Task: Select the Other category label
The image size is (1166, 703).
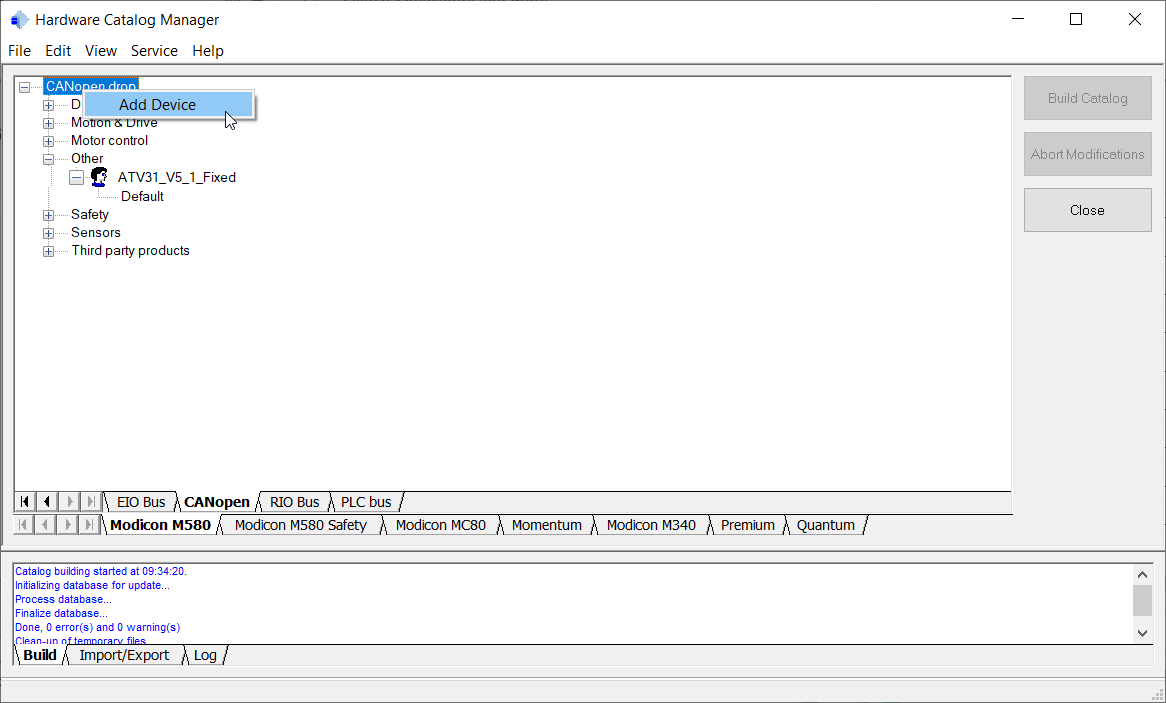Action: [87, 158]
